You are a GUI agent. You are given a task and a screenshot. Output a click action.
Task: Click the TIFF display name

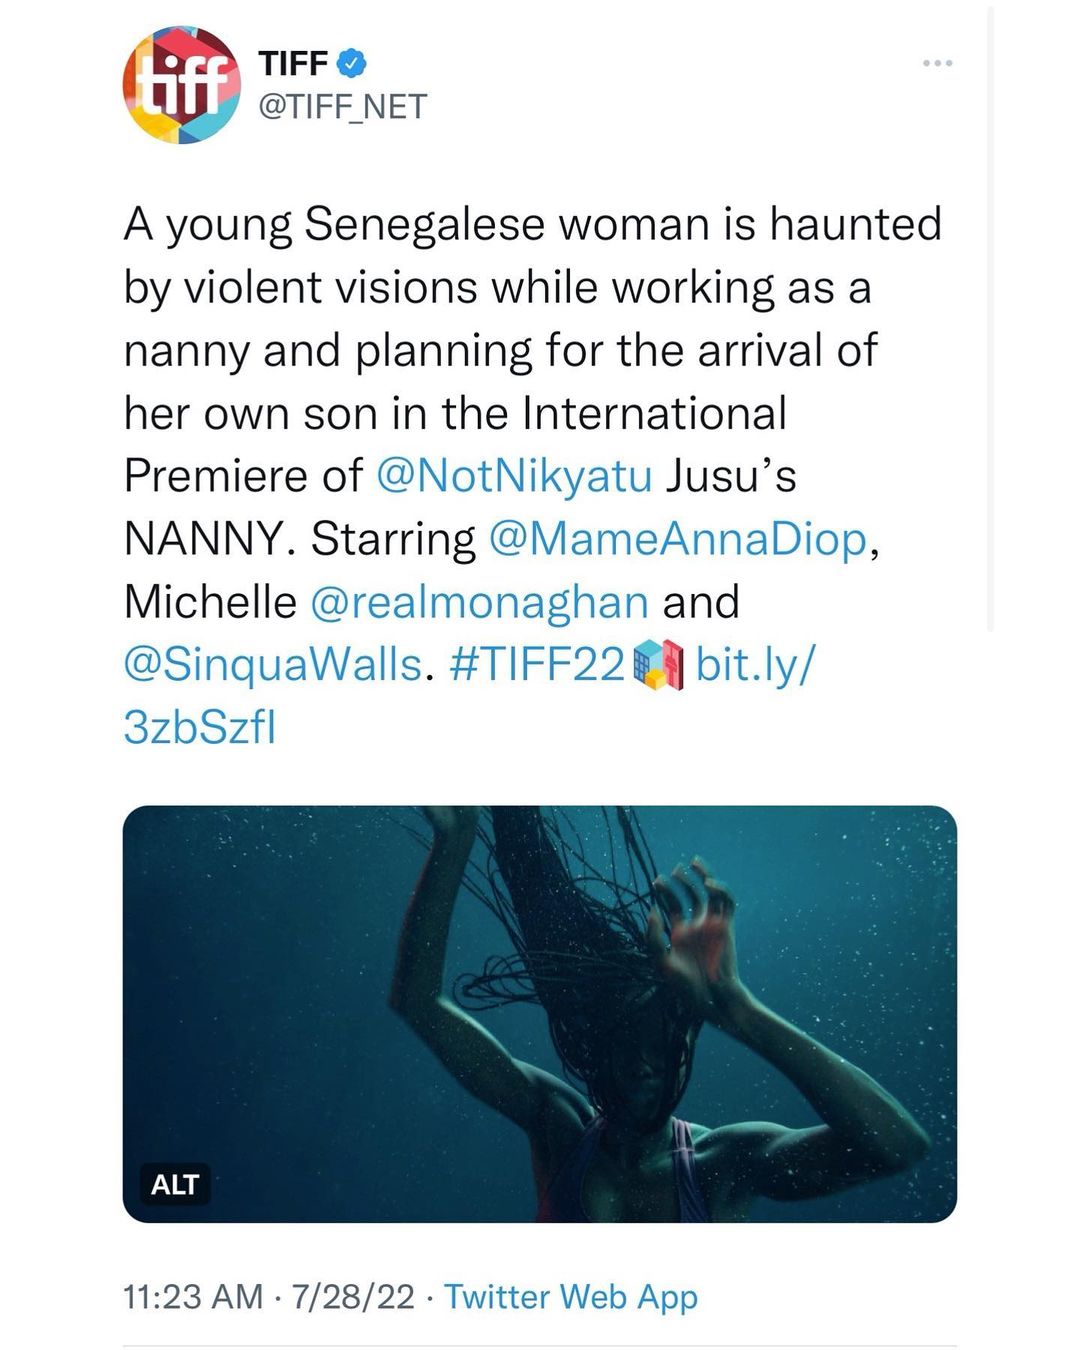pos(293,64)
